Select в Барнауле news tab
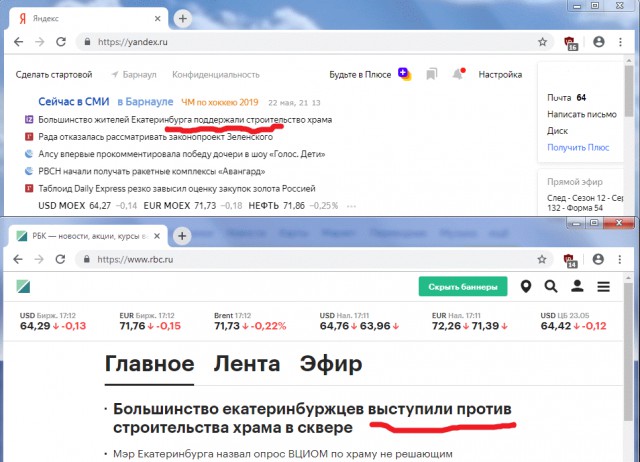Screen dimensions: 640x462 145,102
